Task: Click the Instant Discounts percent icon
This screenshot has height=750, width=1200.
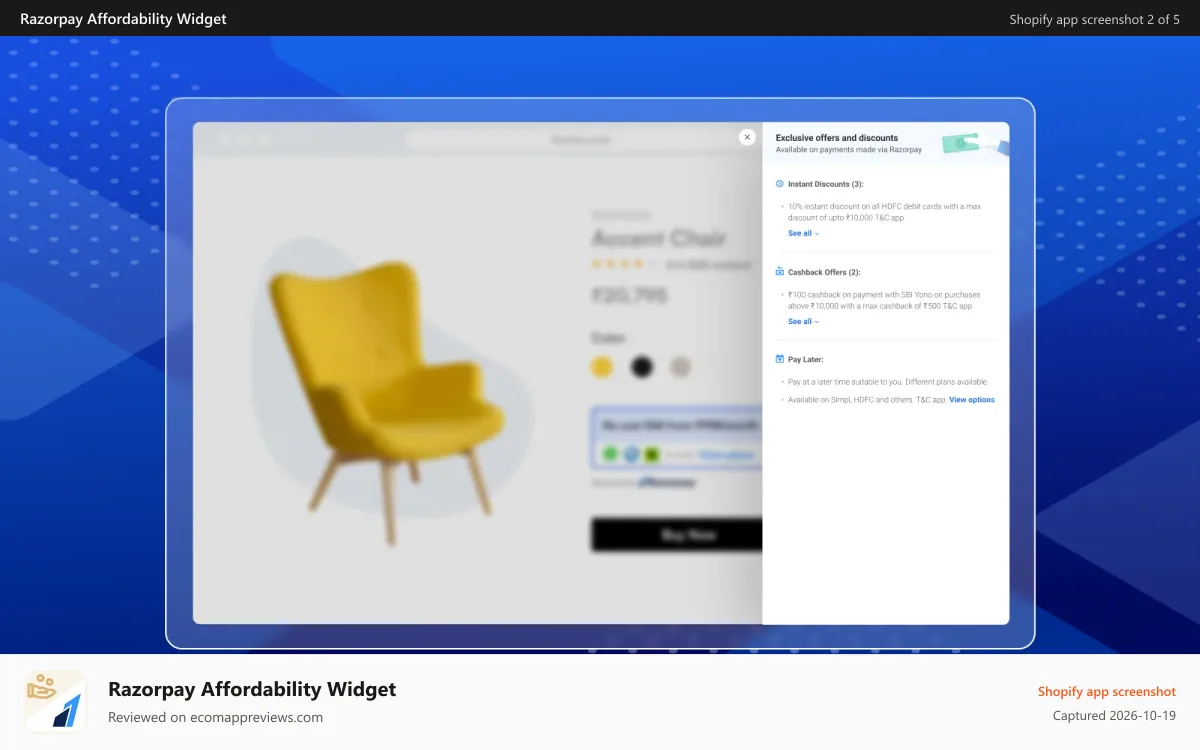Action: coord(780,184)
